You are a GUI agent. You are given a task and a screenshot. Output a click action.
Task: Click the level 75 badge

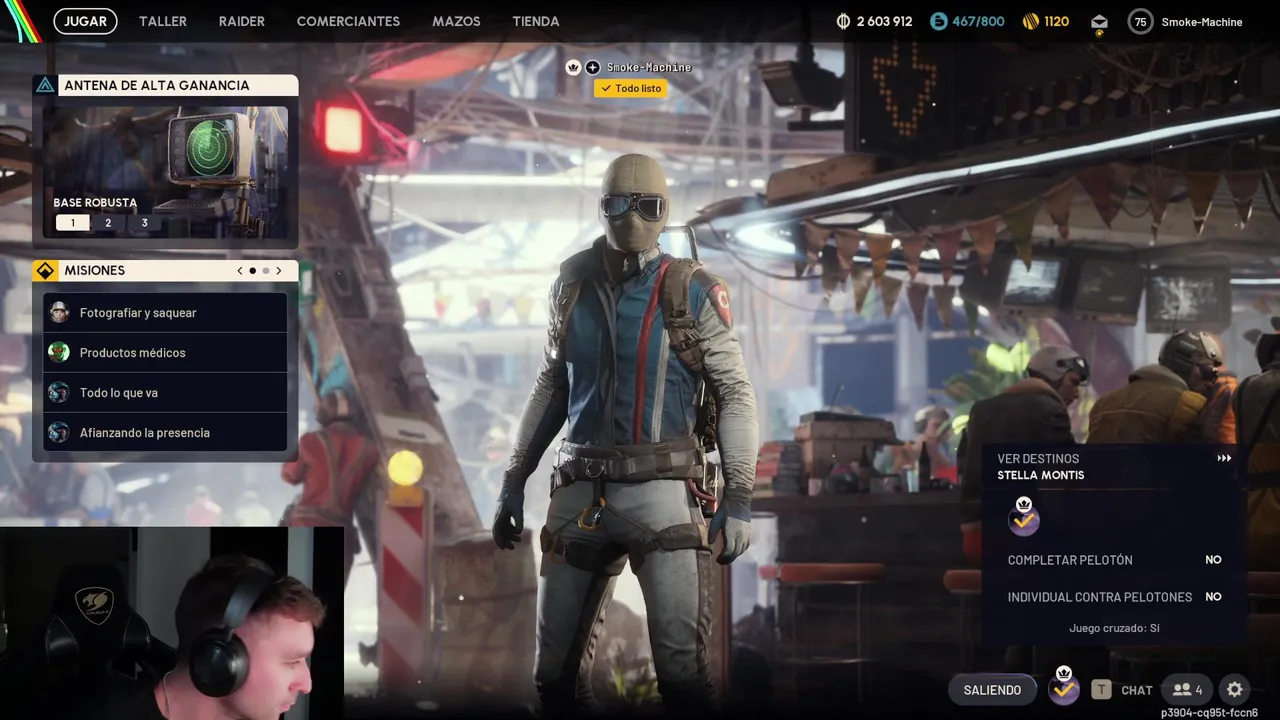pyautogui.click(x=1140, y=21)
